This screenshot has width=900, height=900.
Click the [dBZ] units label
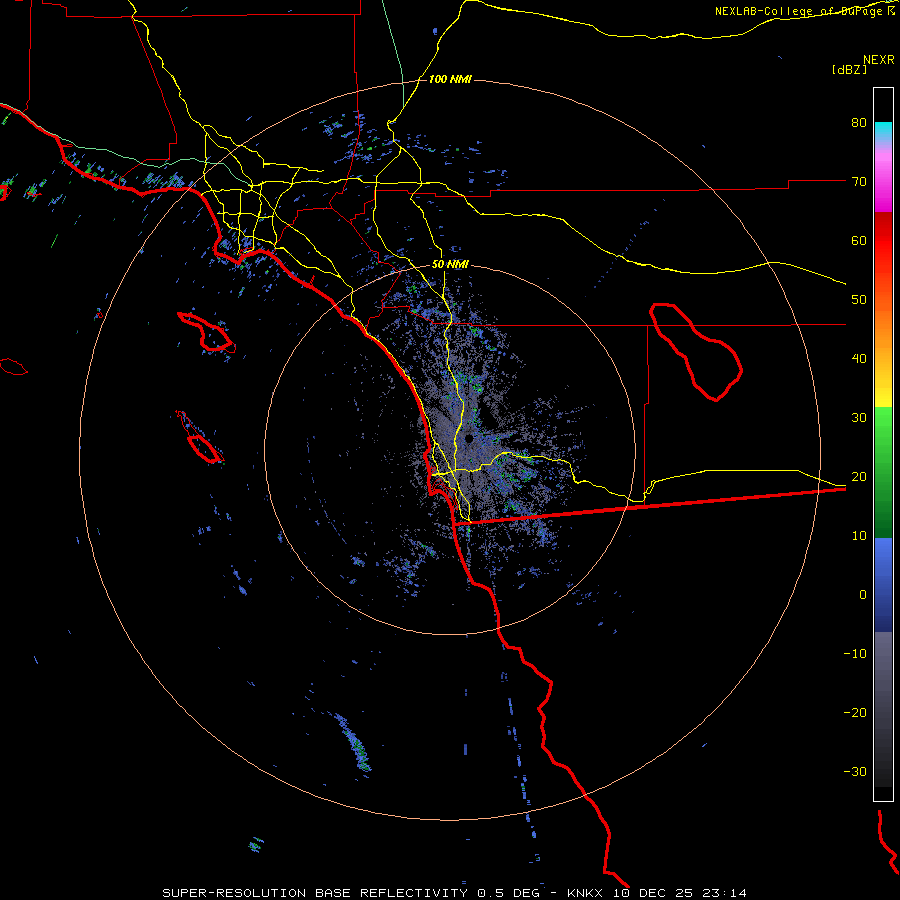849,69
